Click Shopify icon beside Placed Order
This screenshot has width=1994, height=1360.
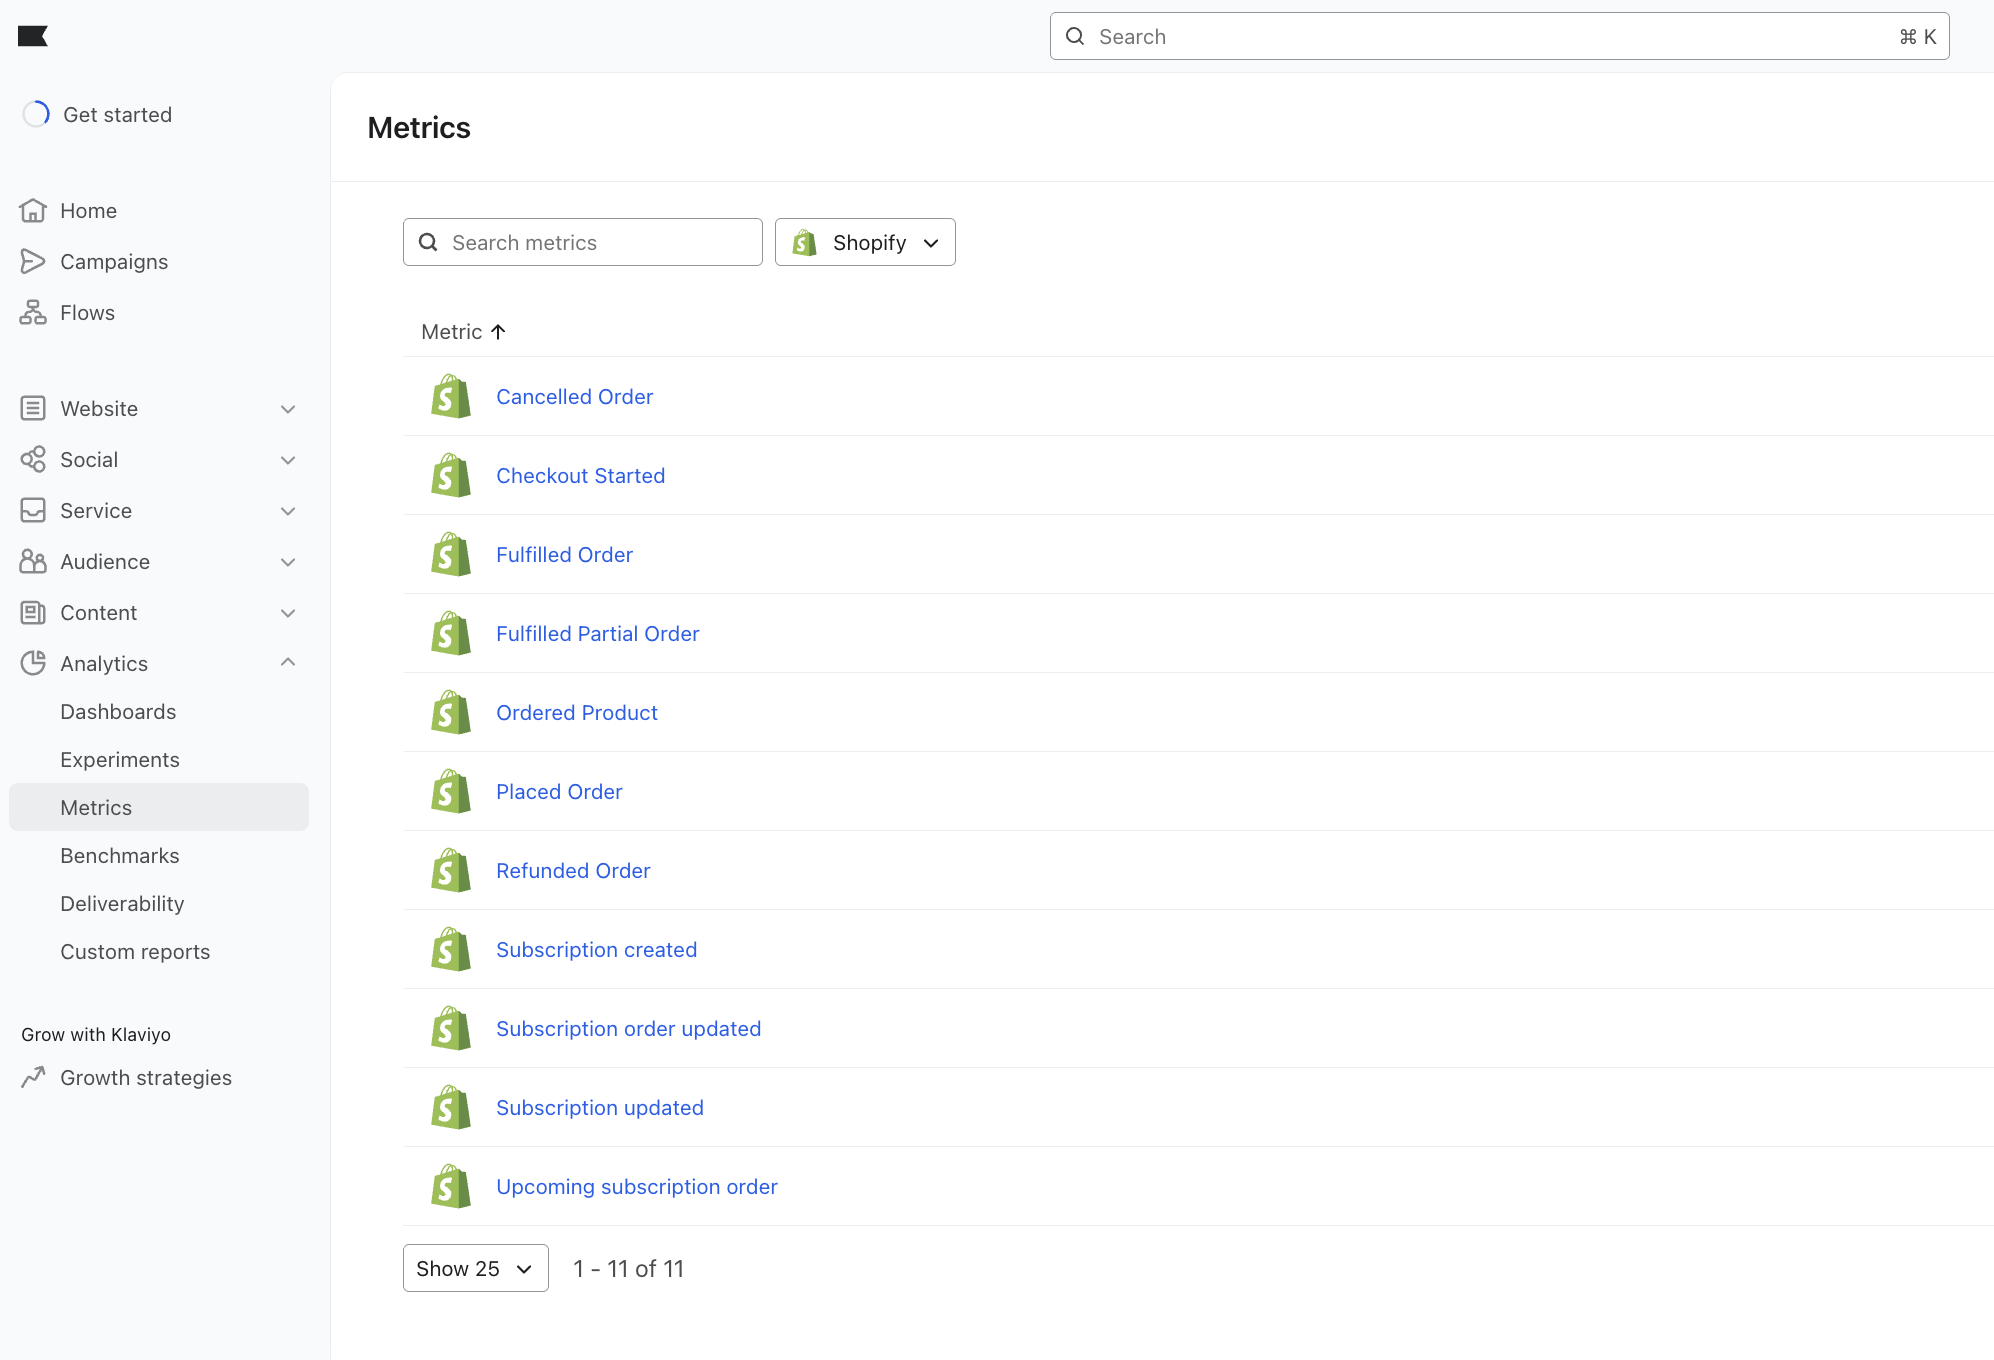[451, 792]
